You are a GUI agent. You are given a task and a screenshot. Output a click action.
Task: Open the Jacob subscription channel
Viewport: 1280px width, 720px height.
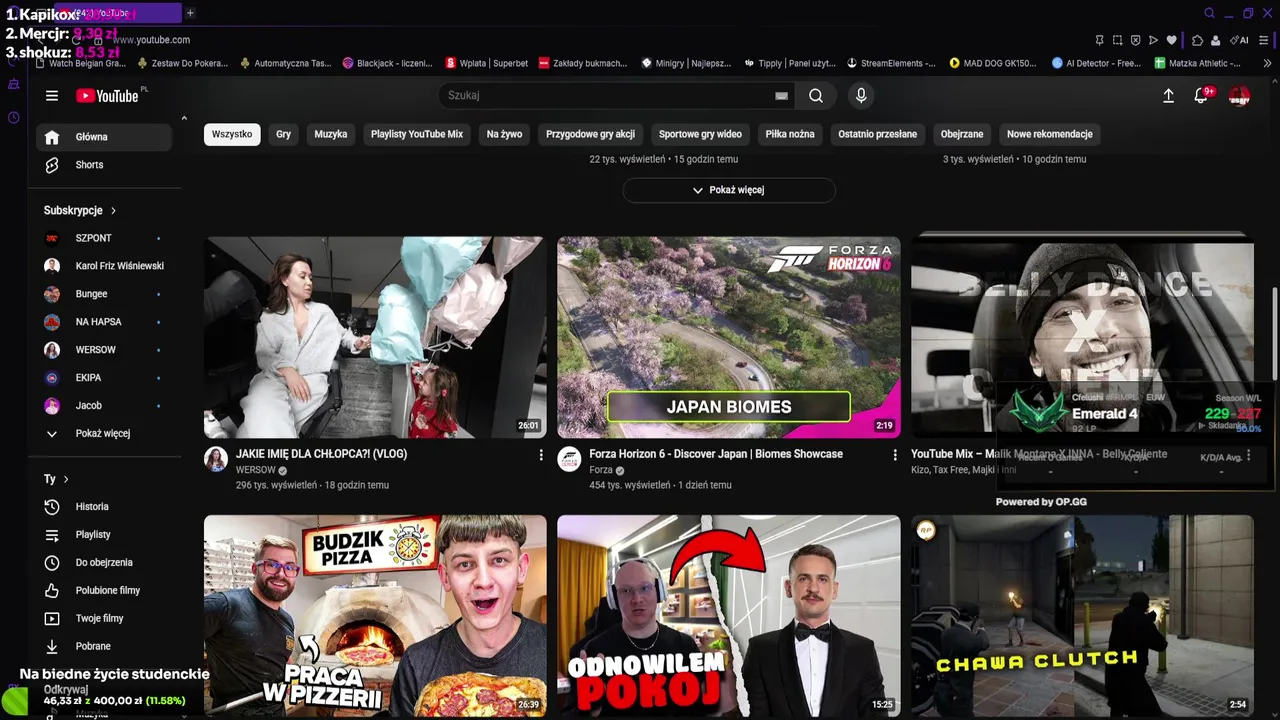coord(104,406)
